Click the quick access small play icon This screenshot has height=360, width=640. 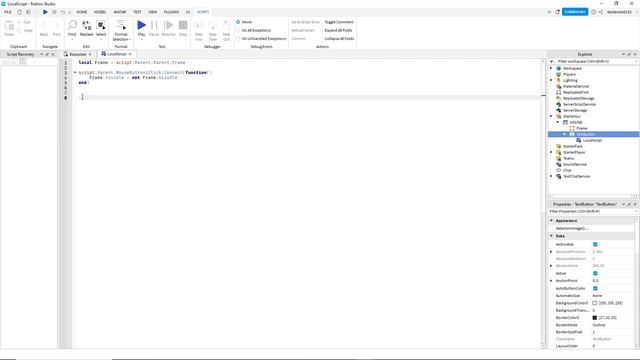pos(45,12)
